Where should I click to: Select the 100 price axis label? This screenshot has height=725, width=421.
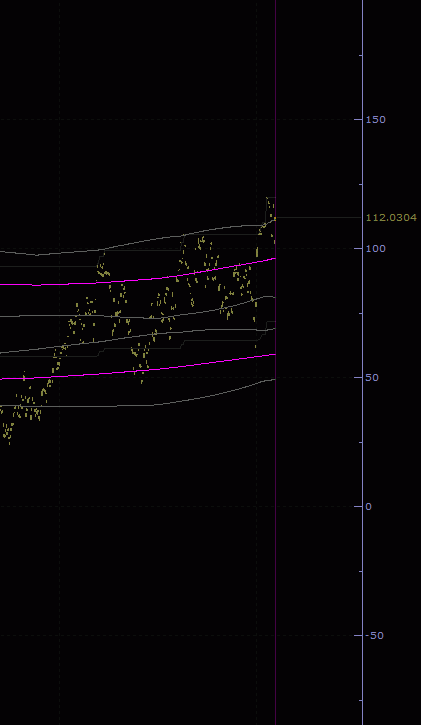tap(375, 249)
